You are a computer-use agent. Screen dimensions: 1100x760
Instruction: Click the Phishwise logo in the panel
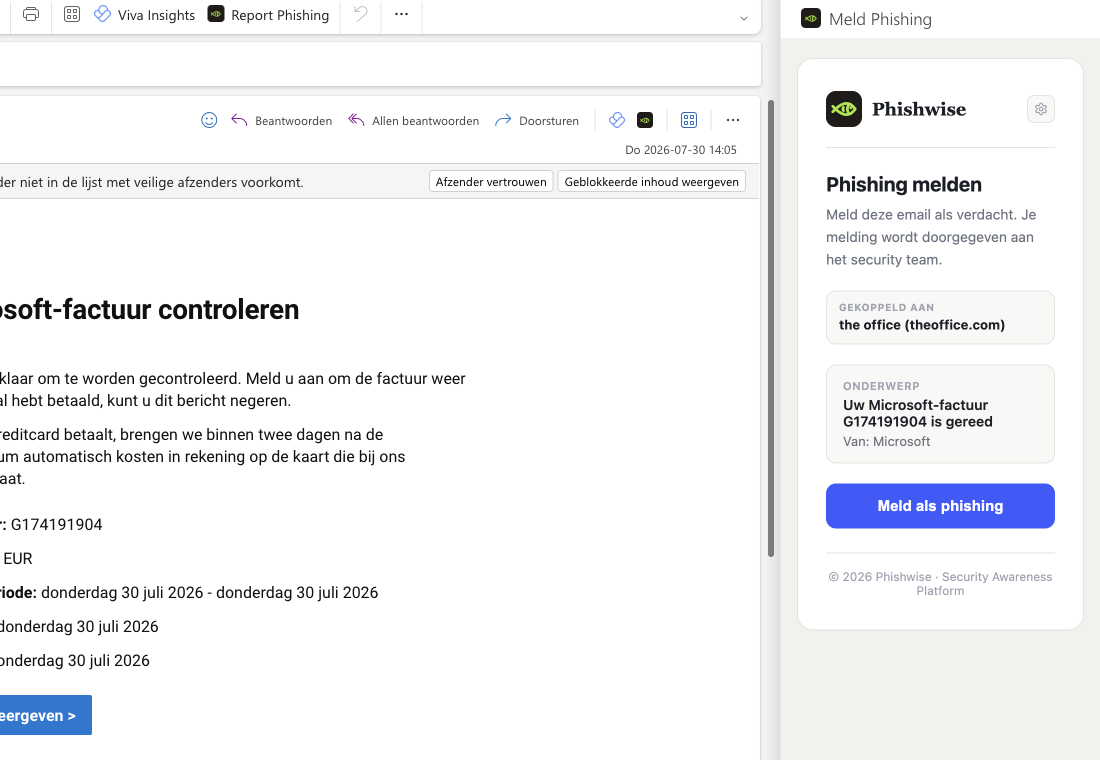tap(844, 109)
